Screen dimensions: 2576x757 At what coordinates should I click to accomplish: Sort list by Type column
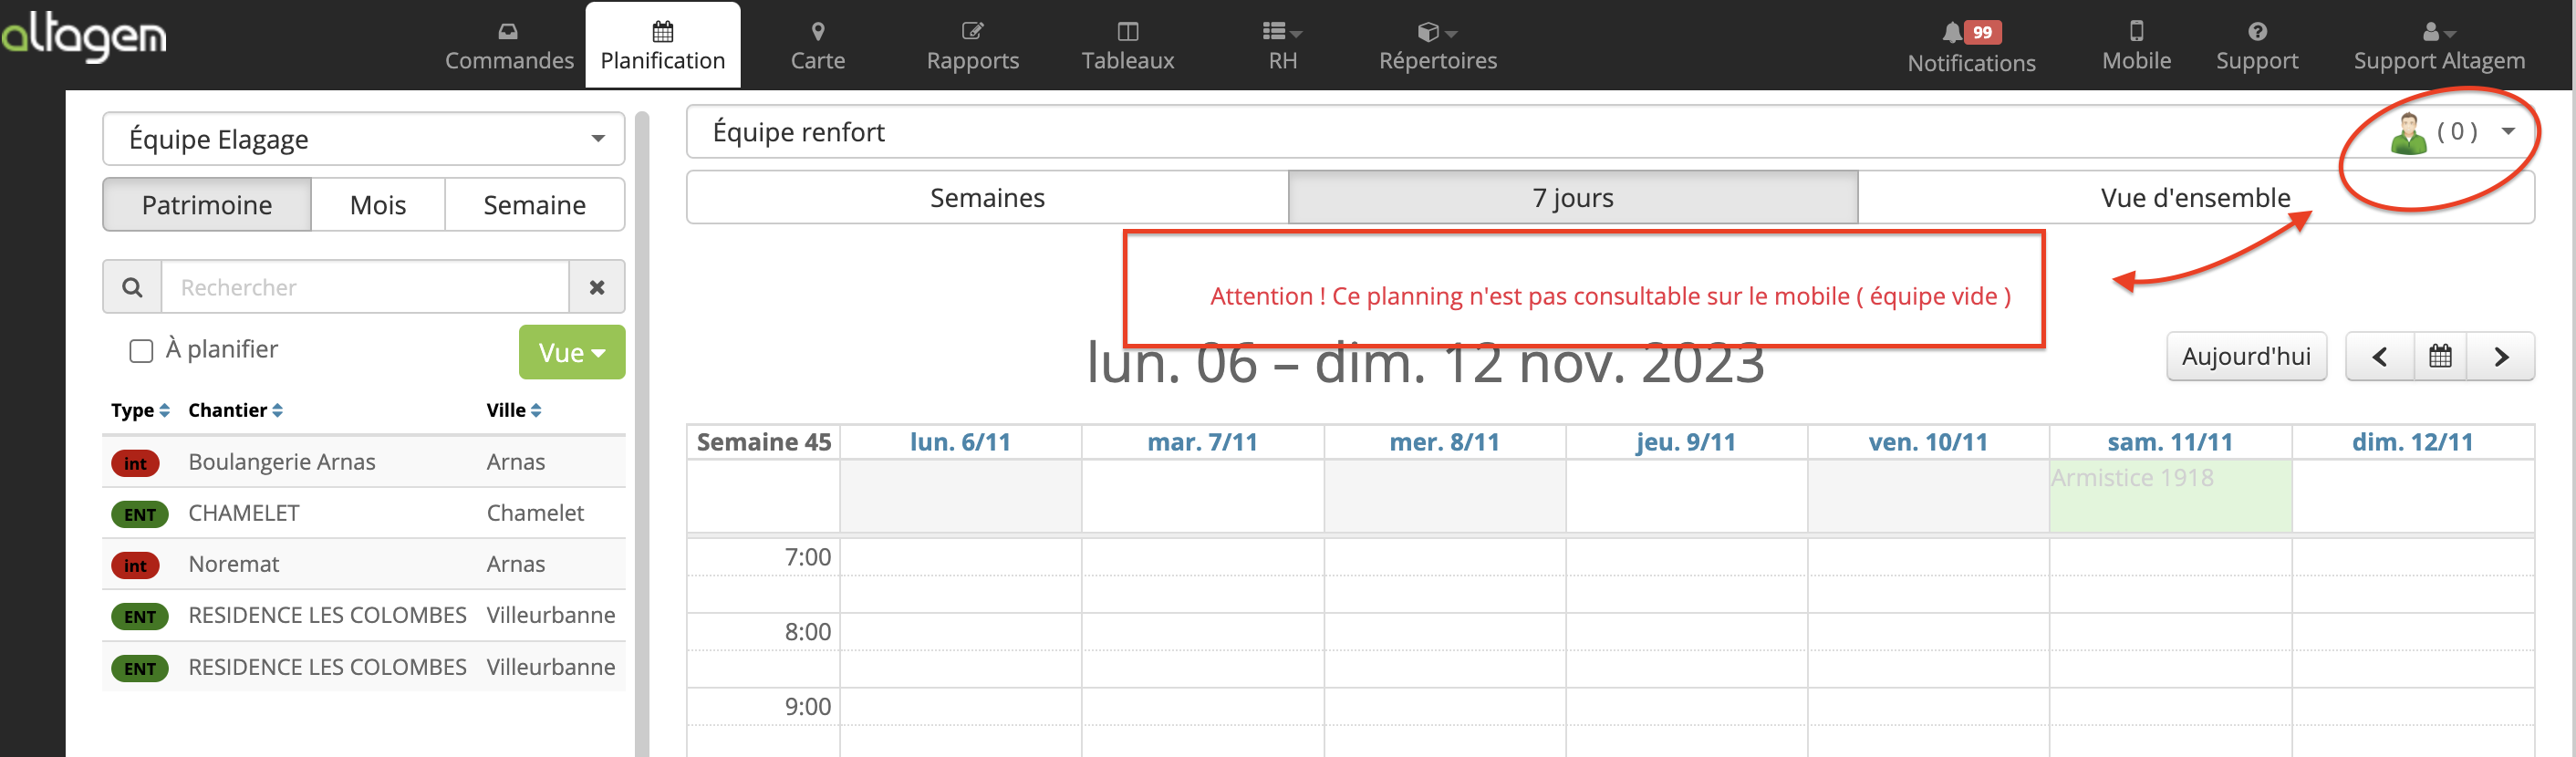[x=140, y=410]
